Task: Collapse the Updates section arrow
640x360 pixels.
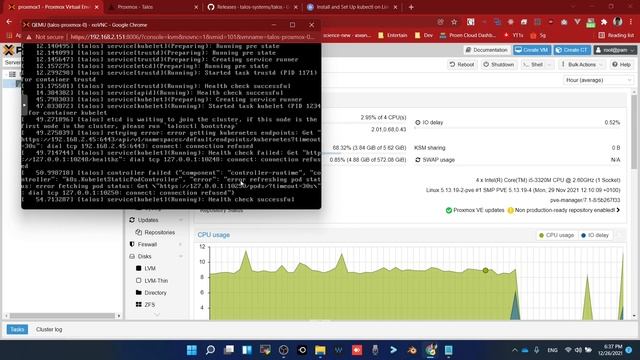Action: coord(180,220)
